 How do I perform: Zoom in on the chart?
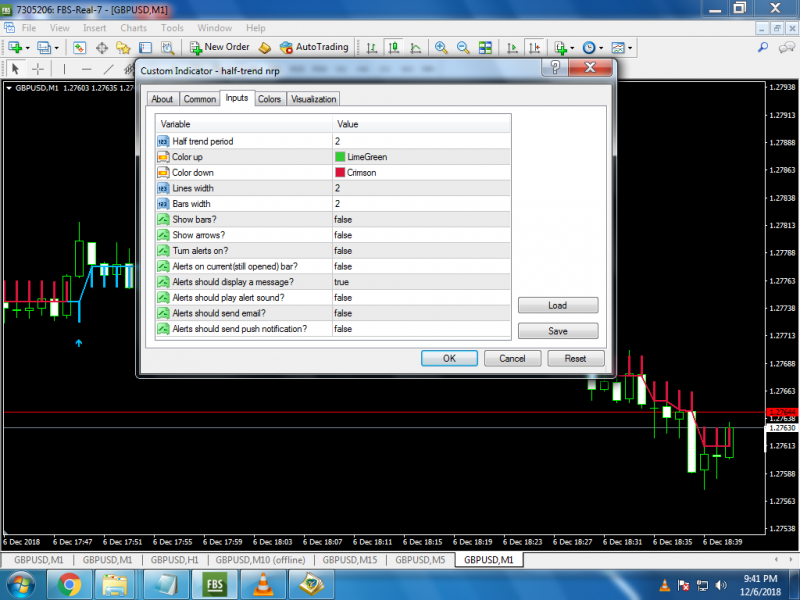click(x=441, y=48)
